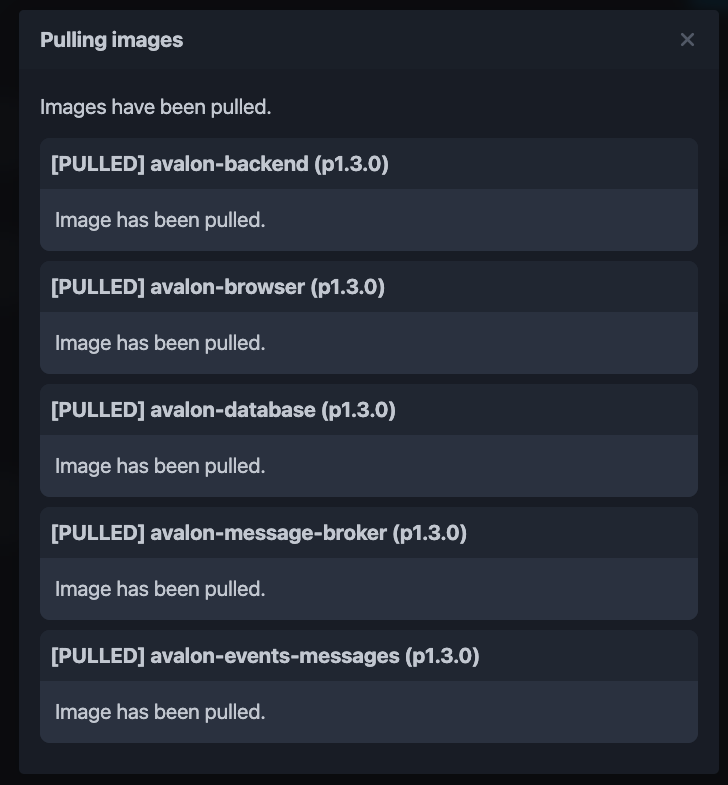The image size is (728, 785).
Task: Click the "Pulling images" dialog title
Action: [111, 40]
